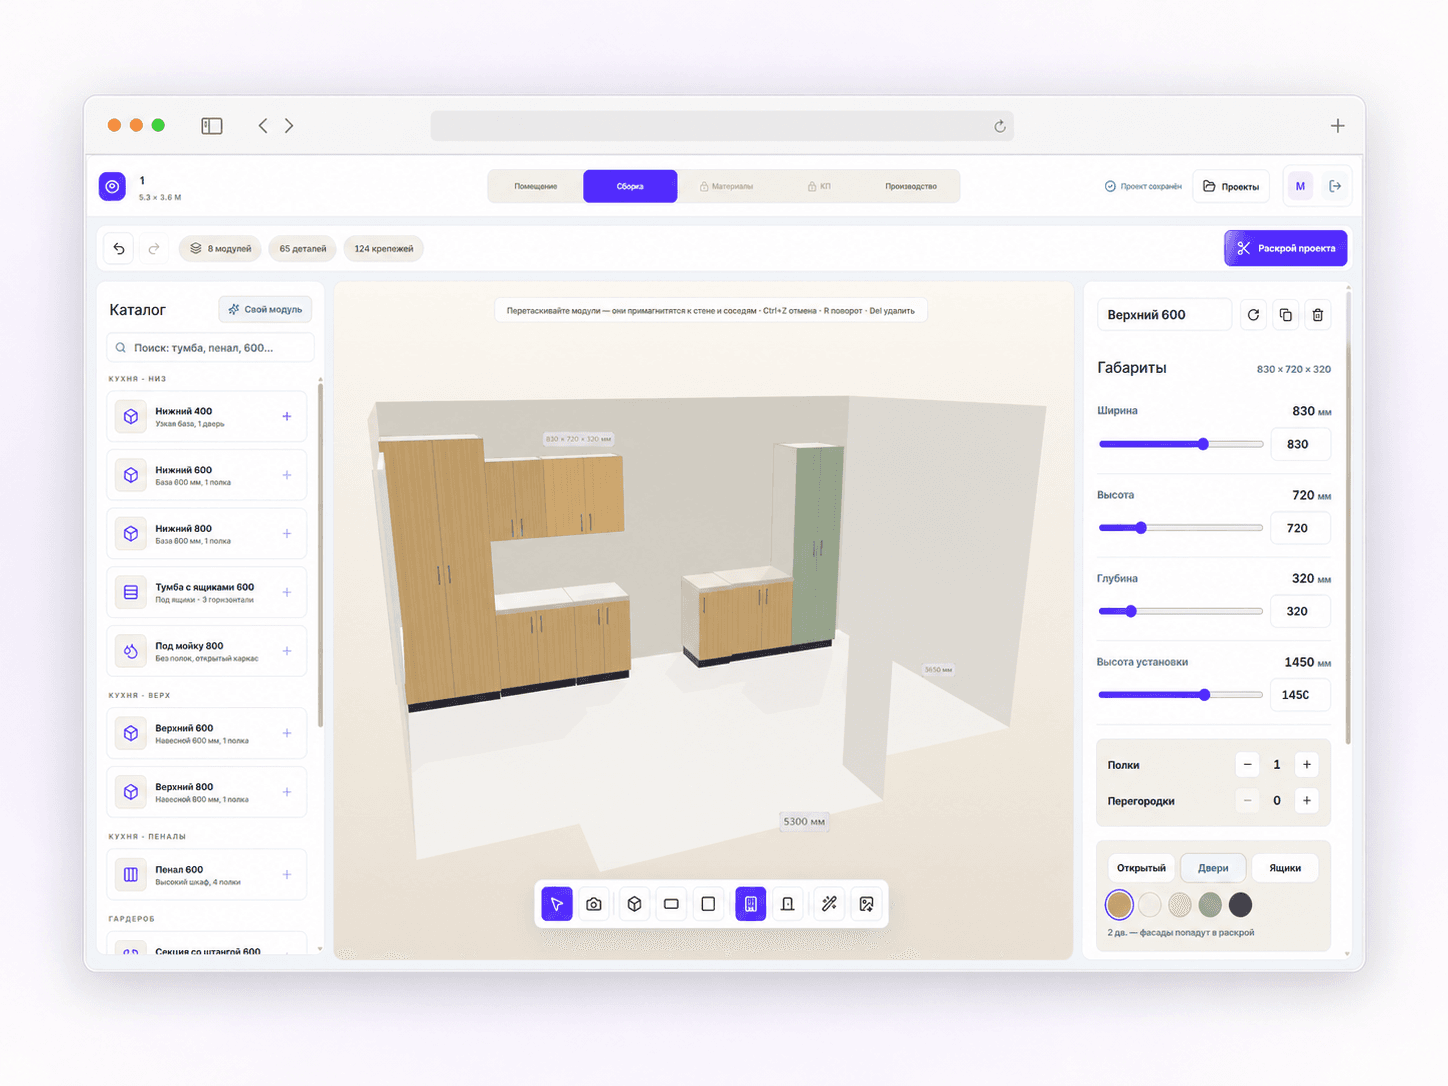Open the Производство tab
Image resolution: width=1448 pixels, height=1086 pixels.
tap(911, 187)
